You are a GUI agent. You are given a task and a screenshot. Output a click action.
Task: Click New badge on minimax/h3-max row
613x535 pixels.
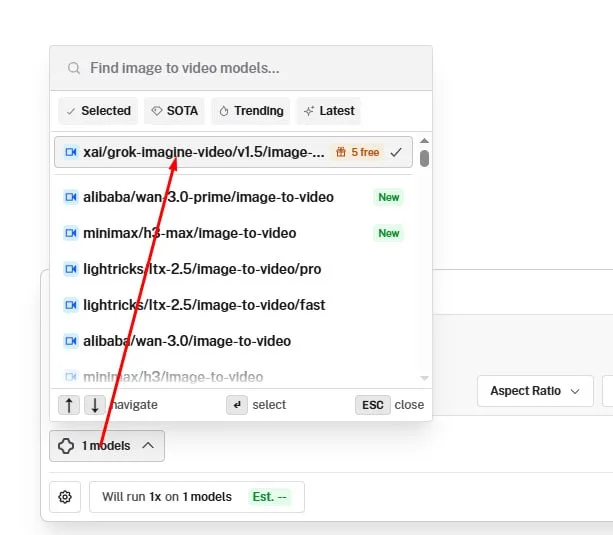(x=389, y=233)
